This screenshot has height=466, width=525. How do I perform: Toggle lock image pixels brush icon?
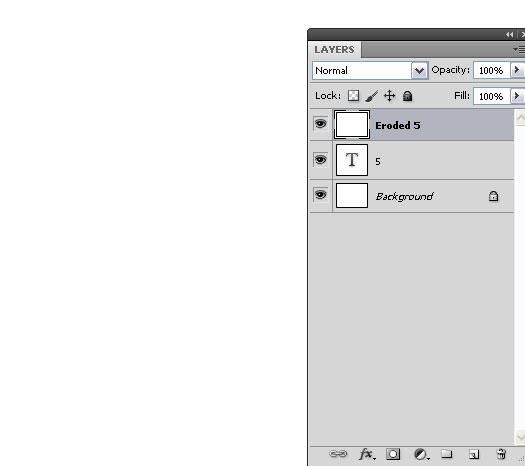tap(372, 96)
